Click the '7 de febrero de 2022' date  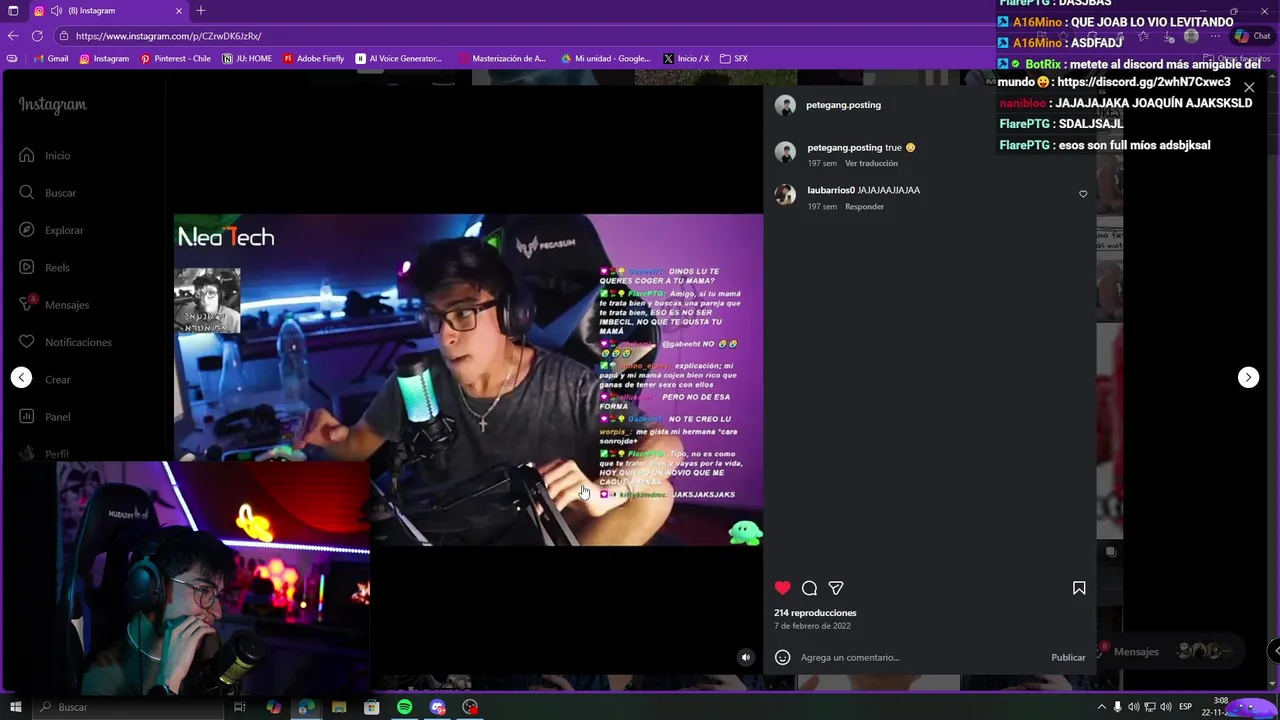(812, 626)
